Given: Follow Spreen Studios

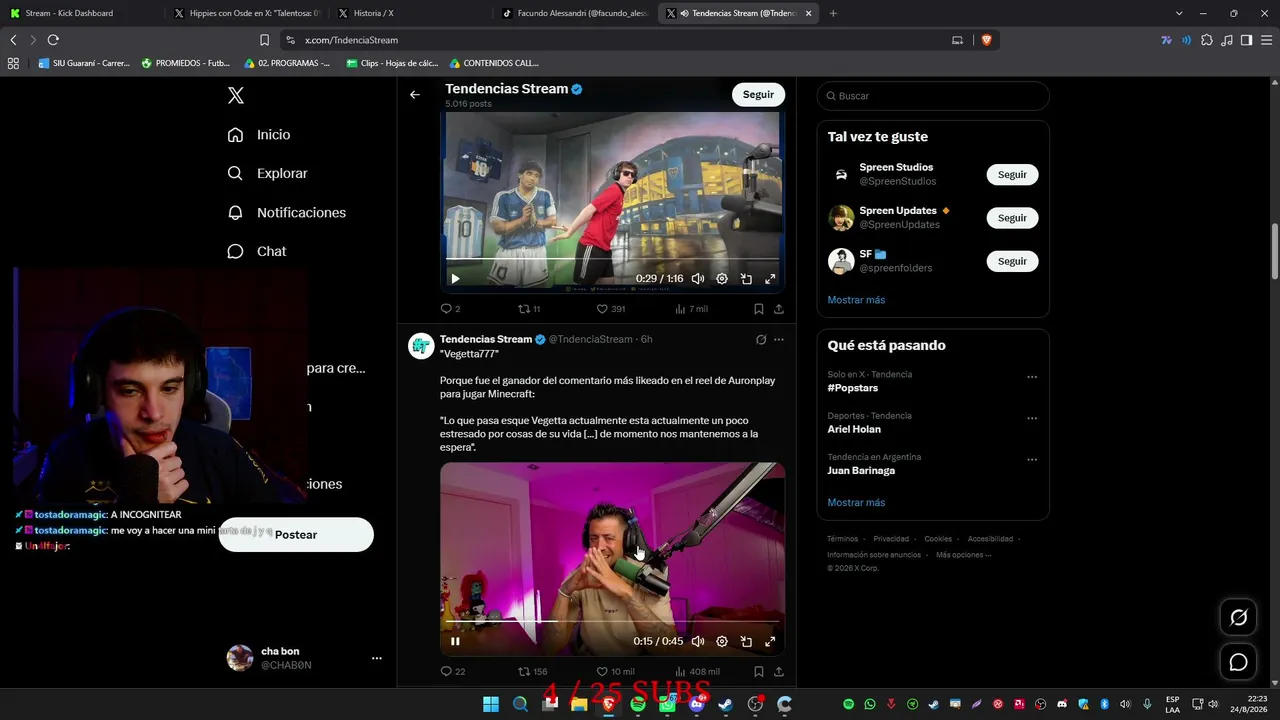Looking at the screenshot, I should point(1012,175).
